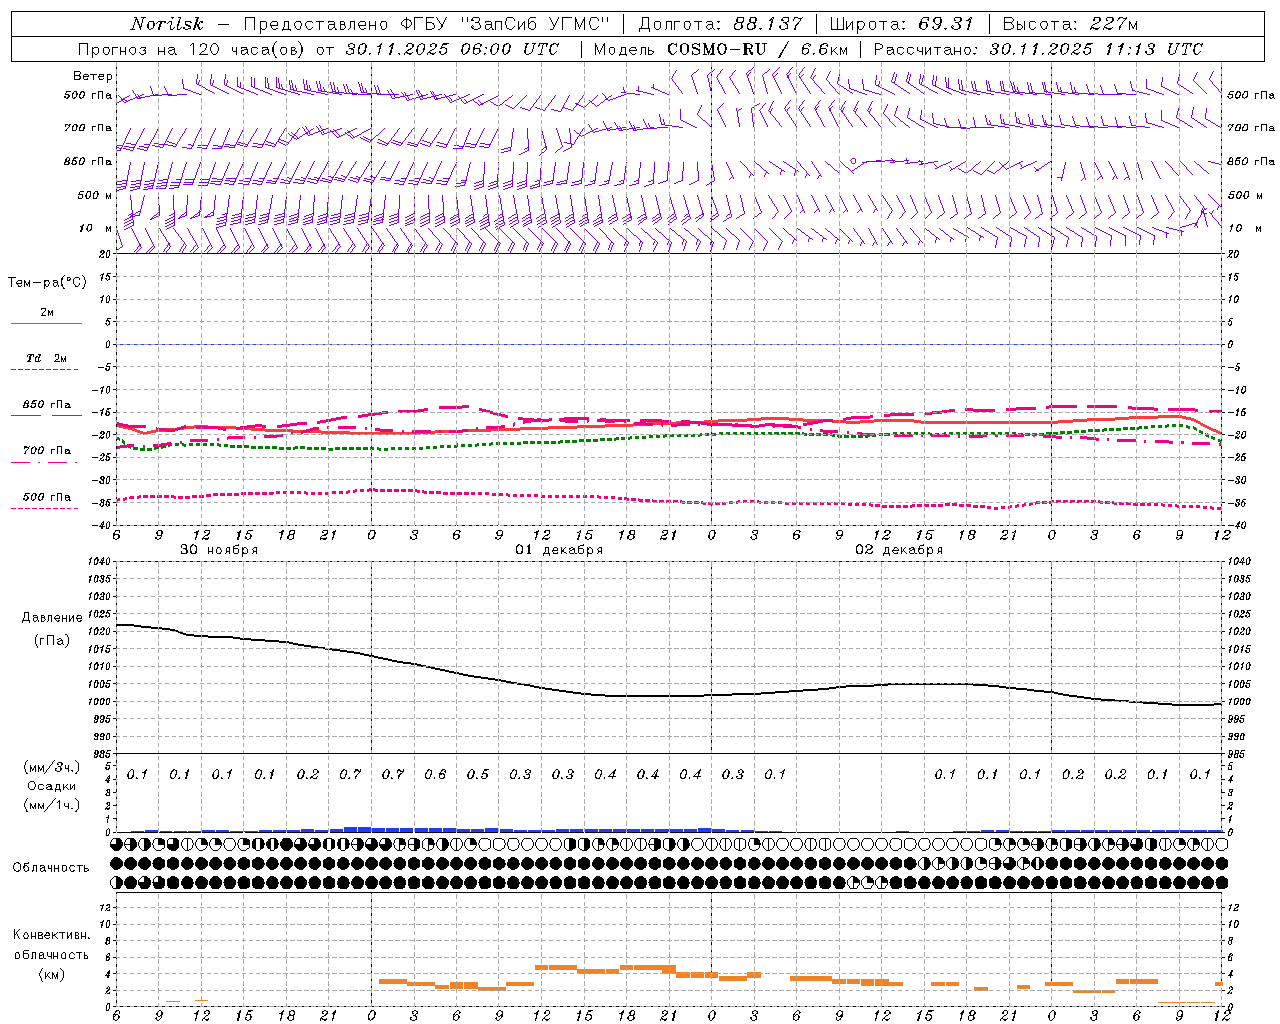Click the 'Ветер' wind panel label
Image resolution: width=1280 pixels, height=1024 pixels.
(92, 76)
